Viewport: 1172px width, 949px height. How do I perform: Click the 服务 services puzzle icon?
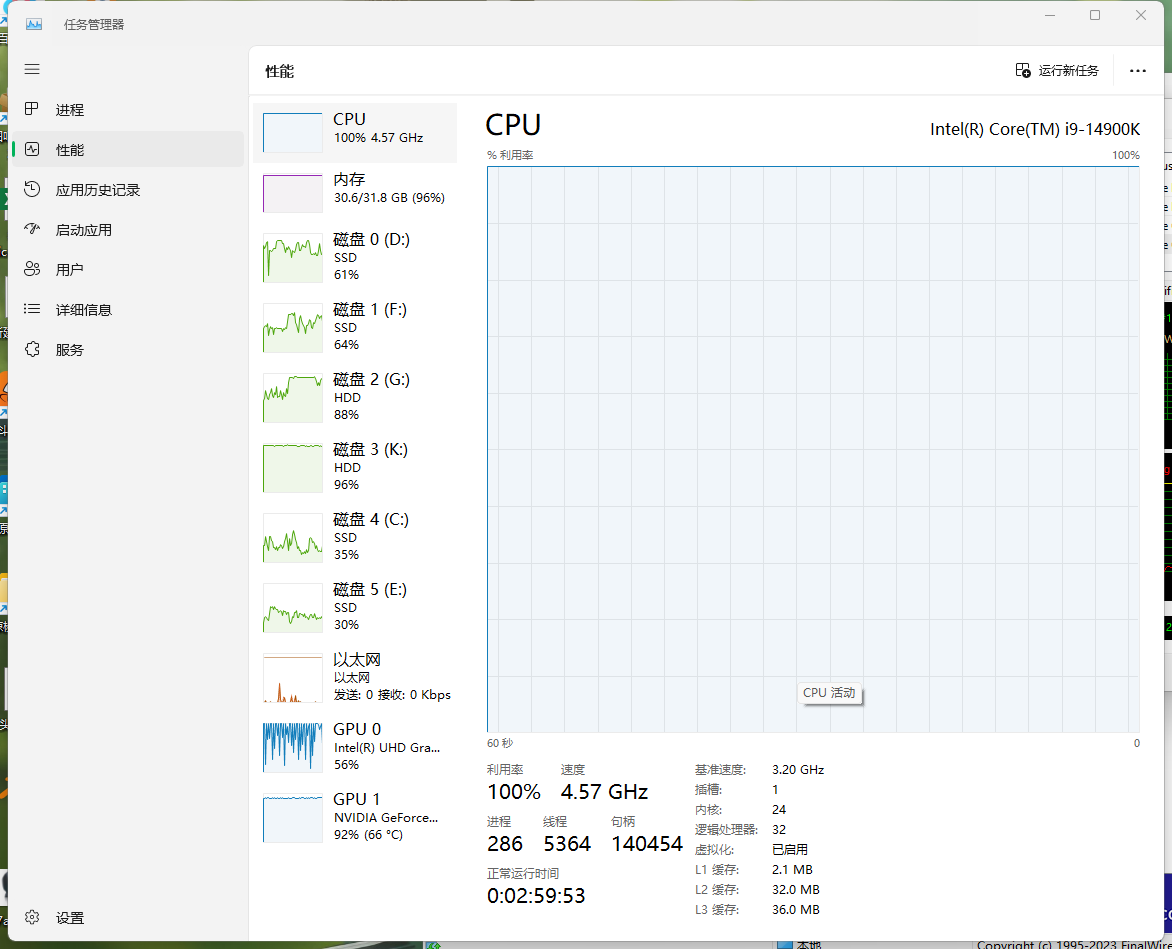tap(31, 349)
